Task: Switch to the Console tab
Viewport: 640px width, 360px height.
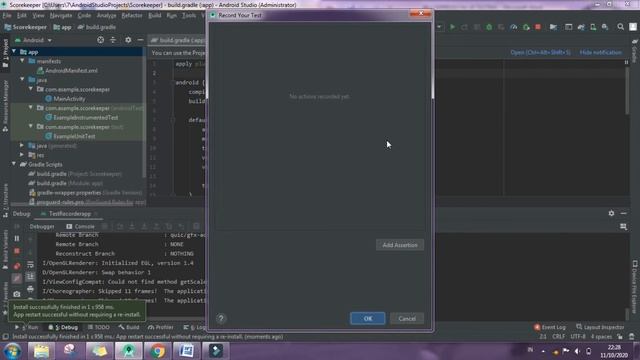Action: click(x=80, y=227)
